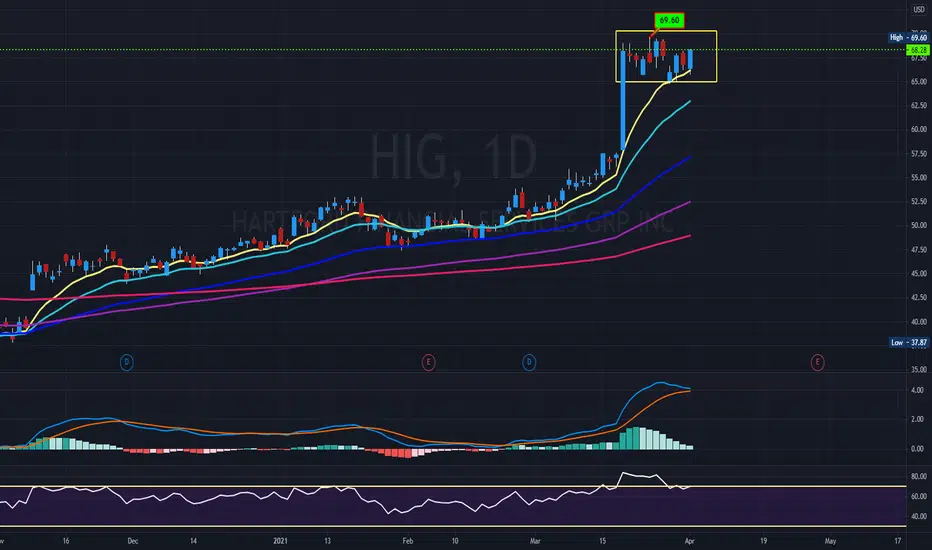Click the Mar label on time axis
932x550 pixels.
(535, 541)
